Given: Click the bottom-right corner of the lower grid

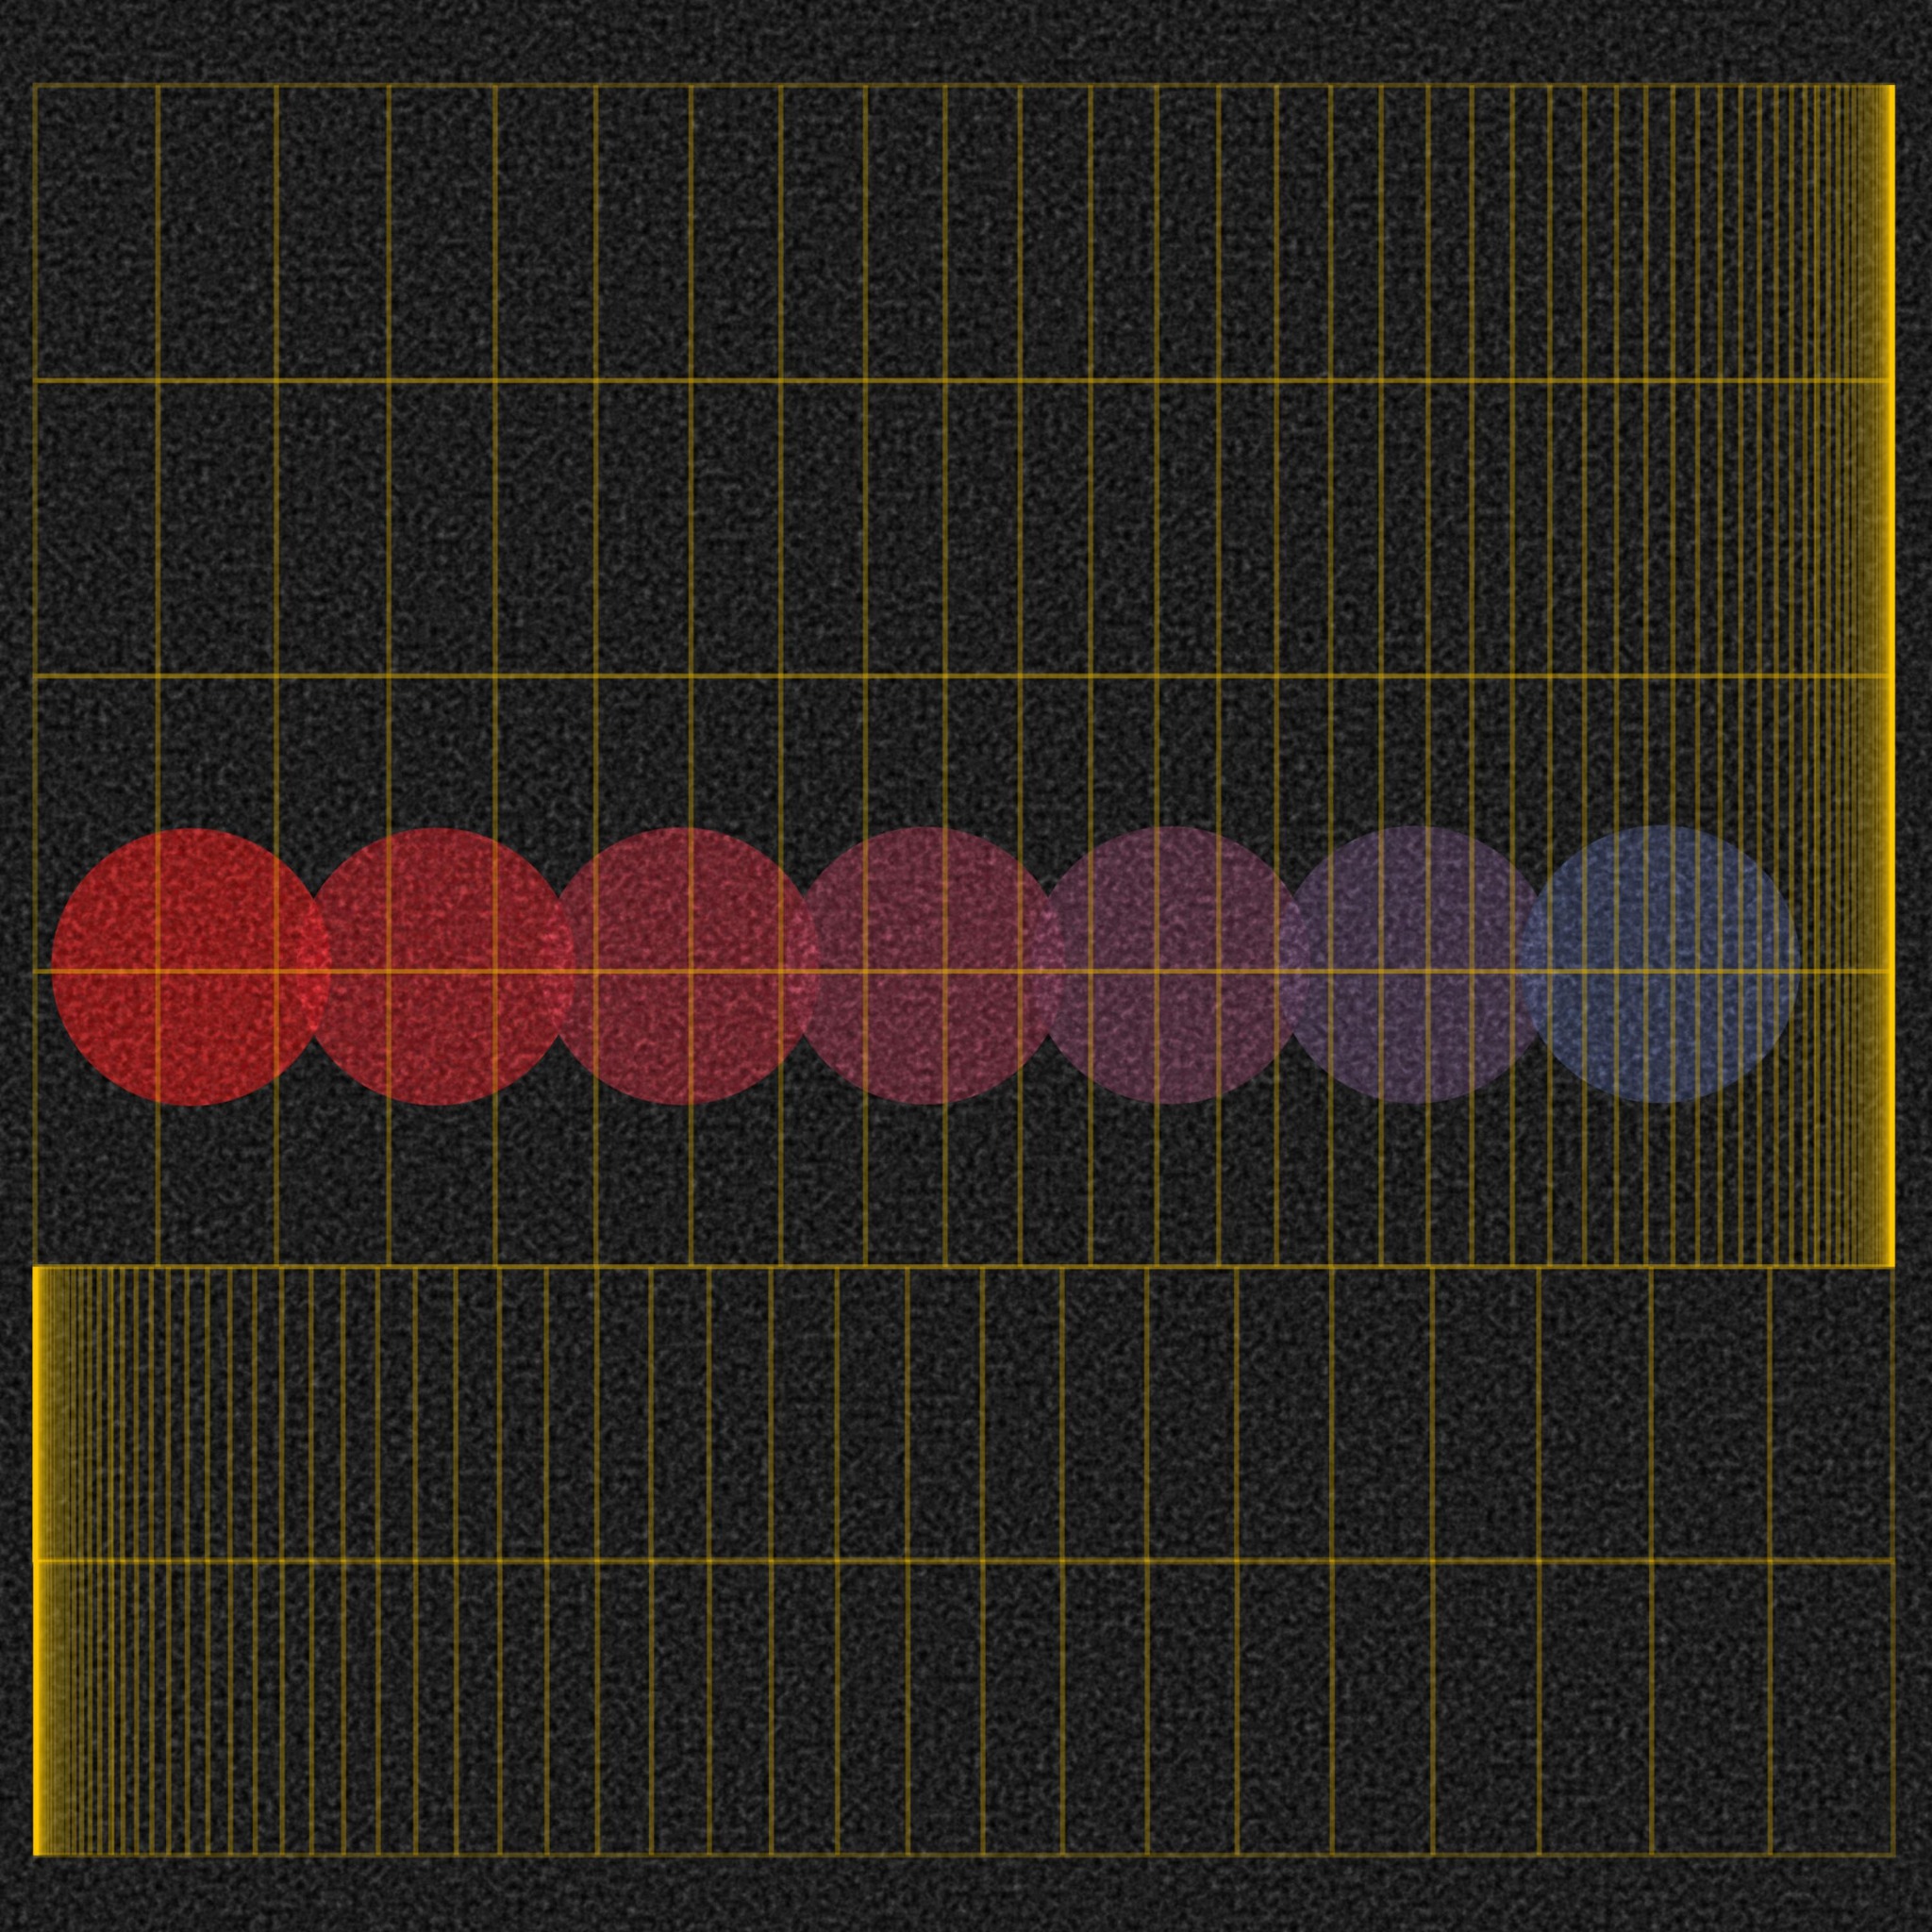Looking at the screenshot, I should (x=1893, y=1856).
